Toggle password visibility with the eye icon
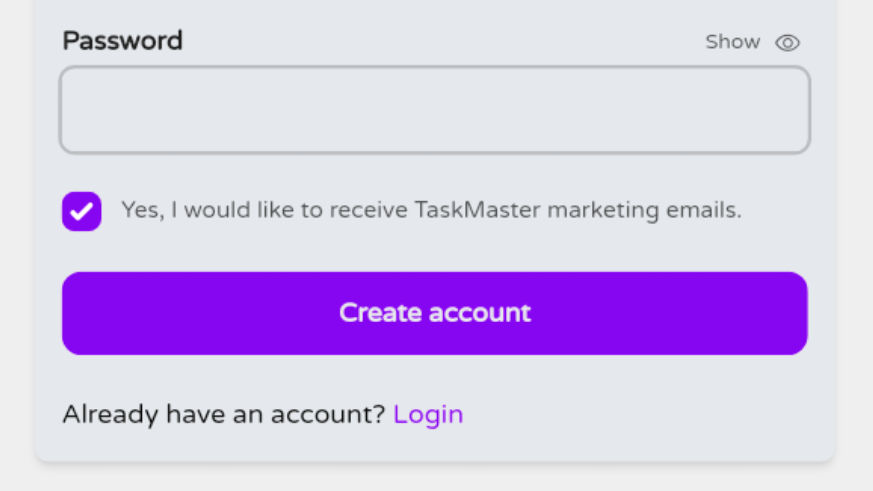This screenshot has height=491, width=873. [788, 42]
